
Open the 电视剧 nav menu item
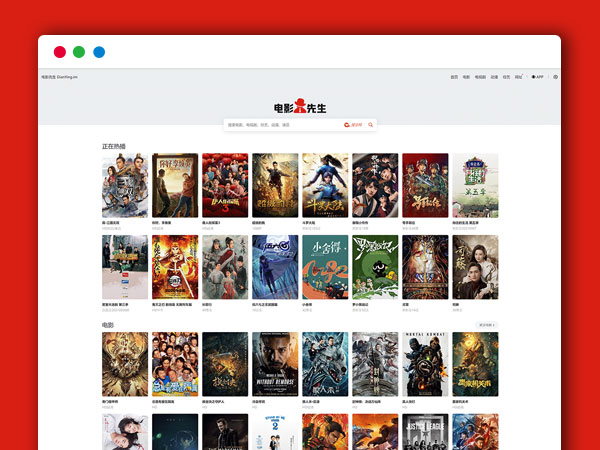(x=480, y=76)
